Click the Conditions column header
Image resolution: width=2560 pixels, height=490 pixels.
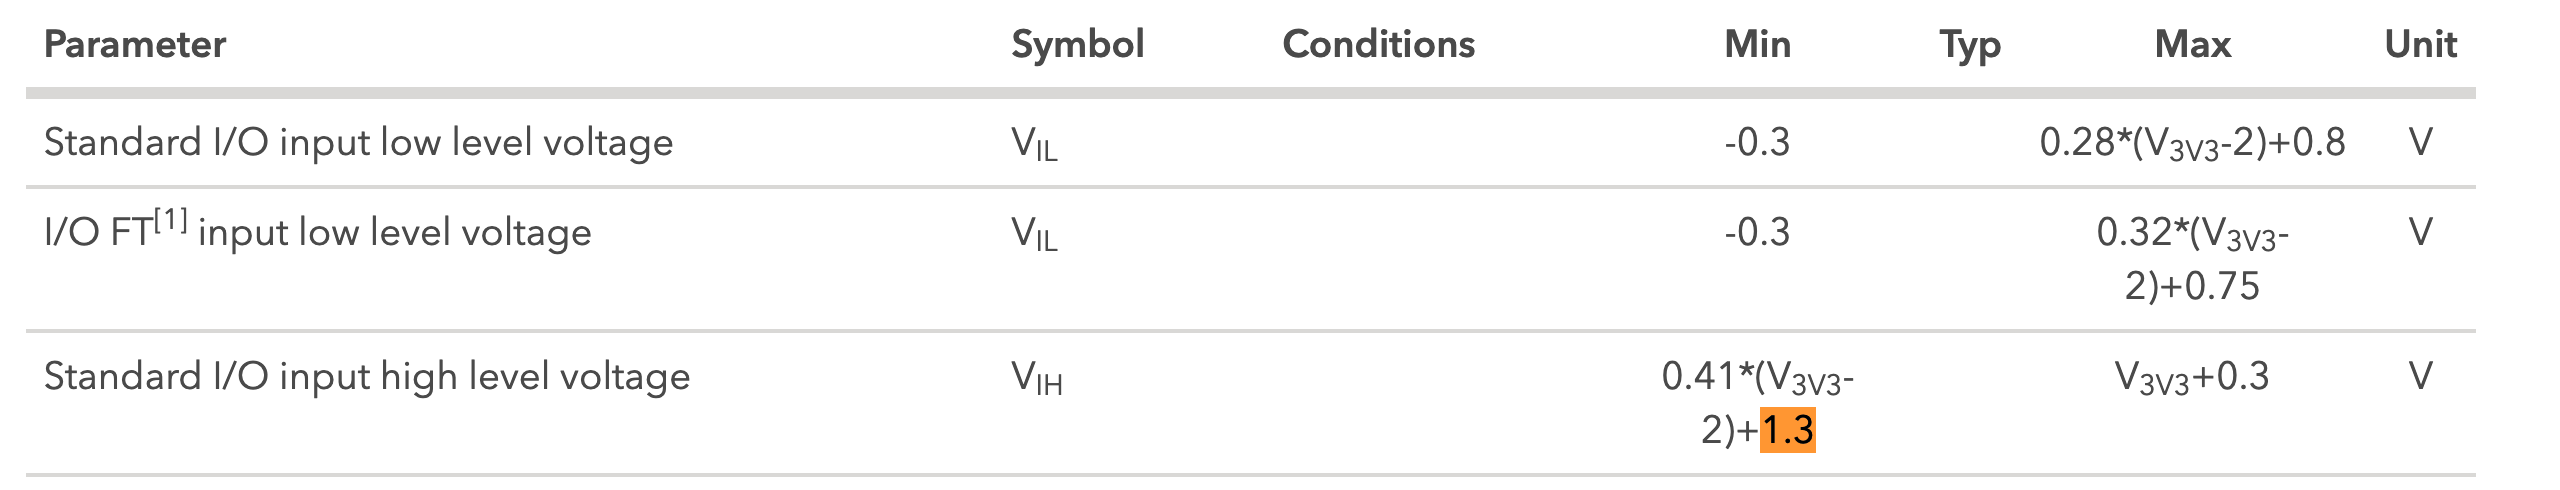click(1379, 45)
